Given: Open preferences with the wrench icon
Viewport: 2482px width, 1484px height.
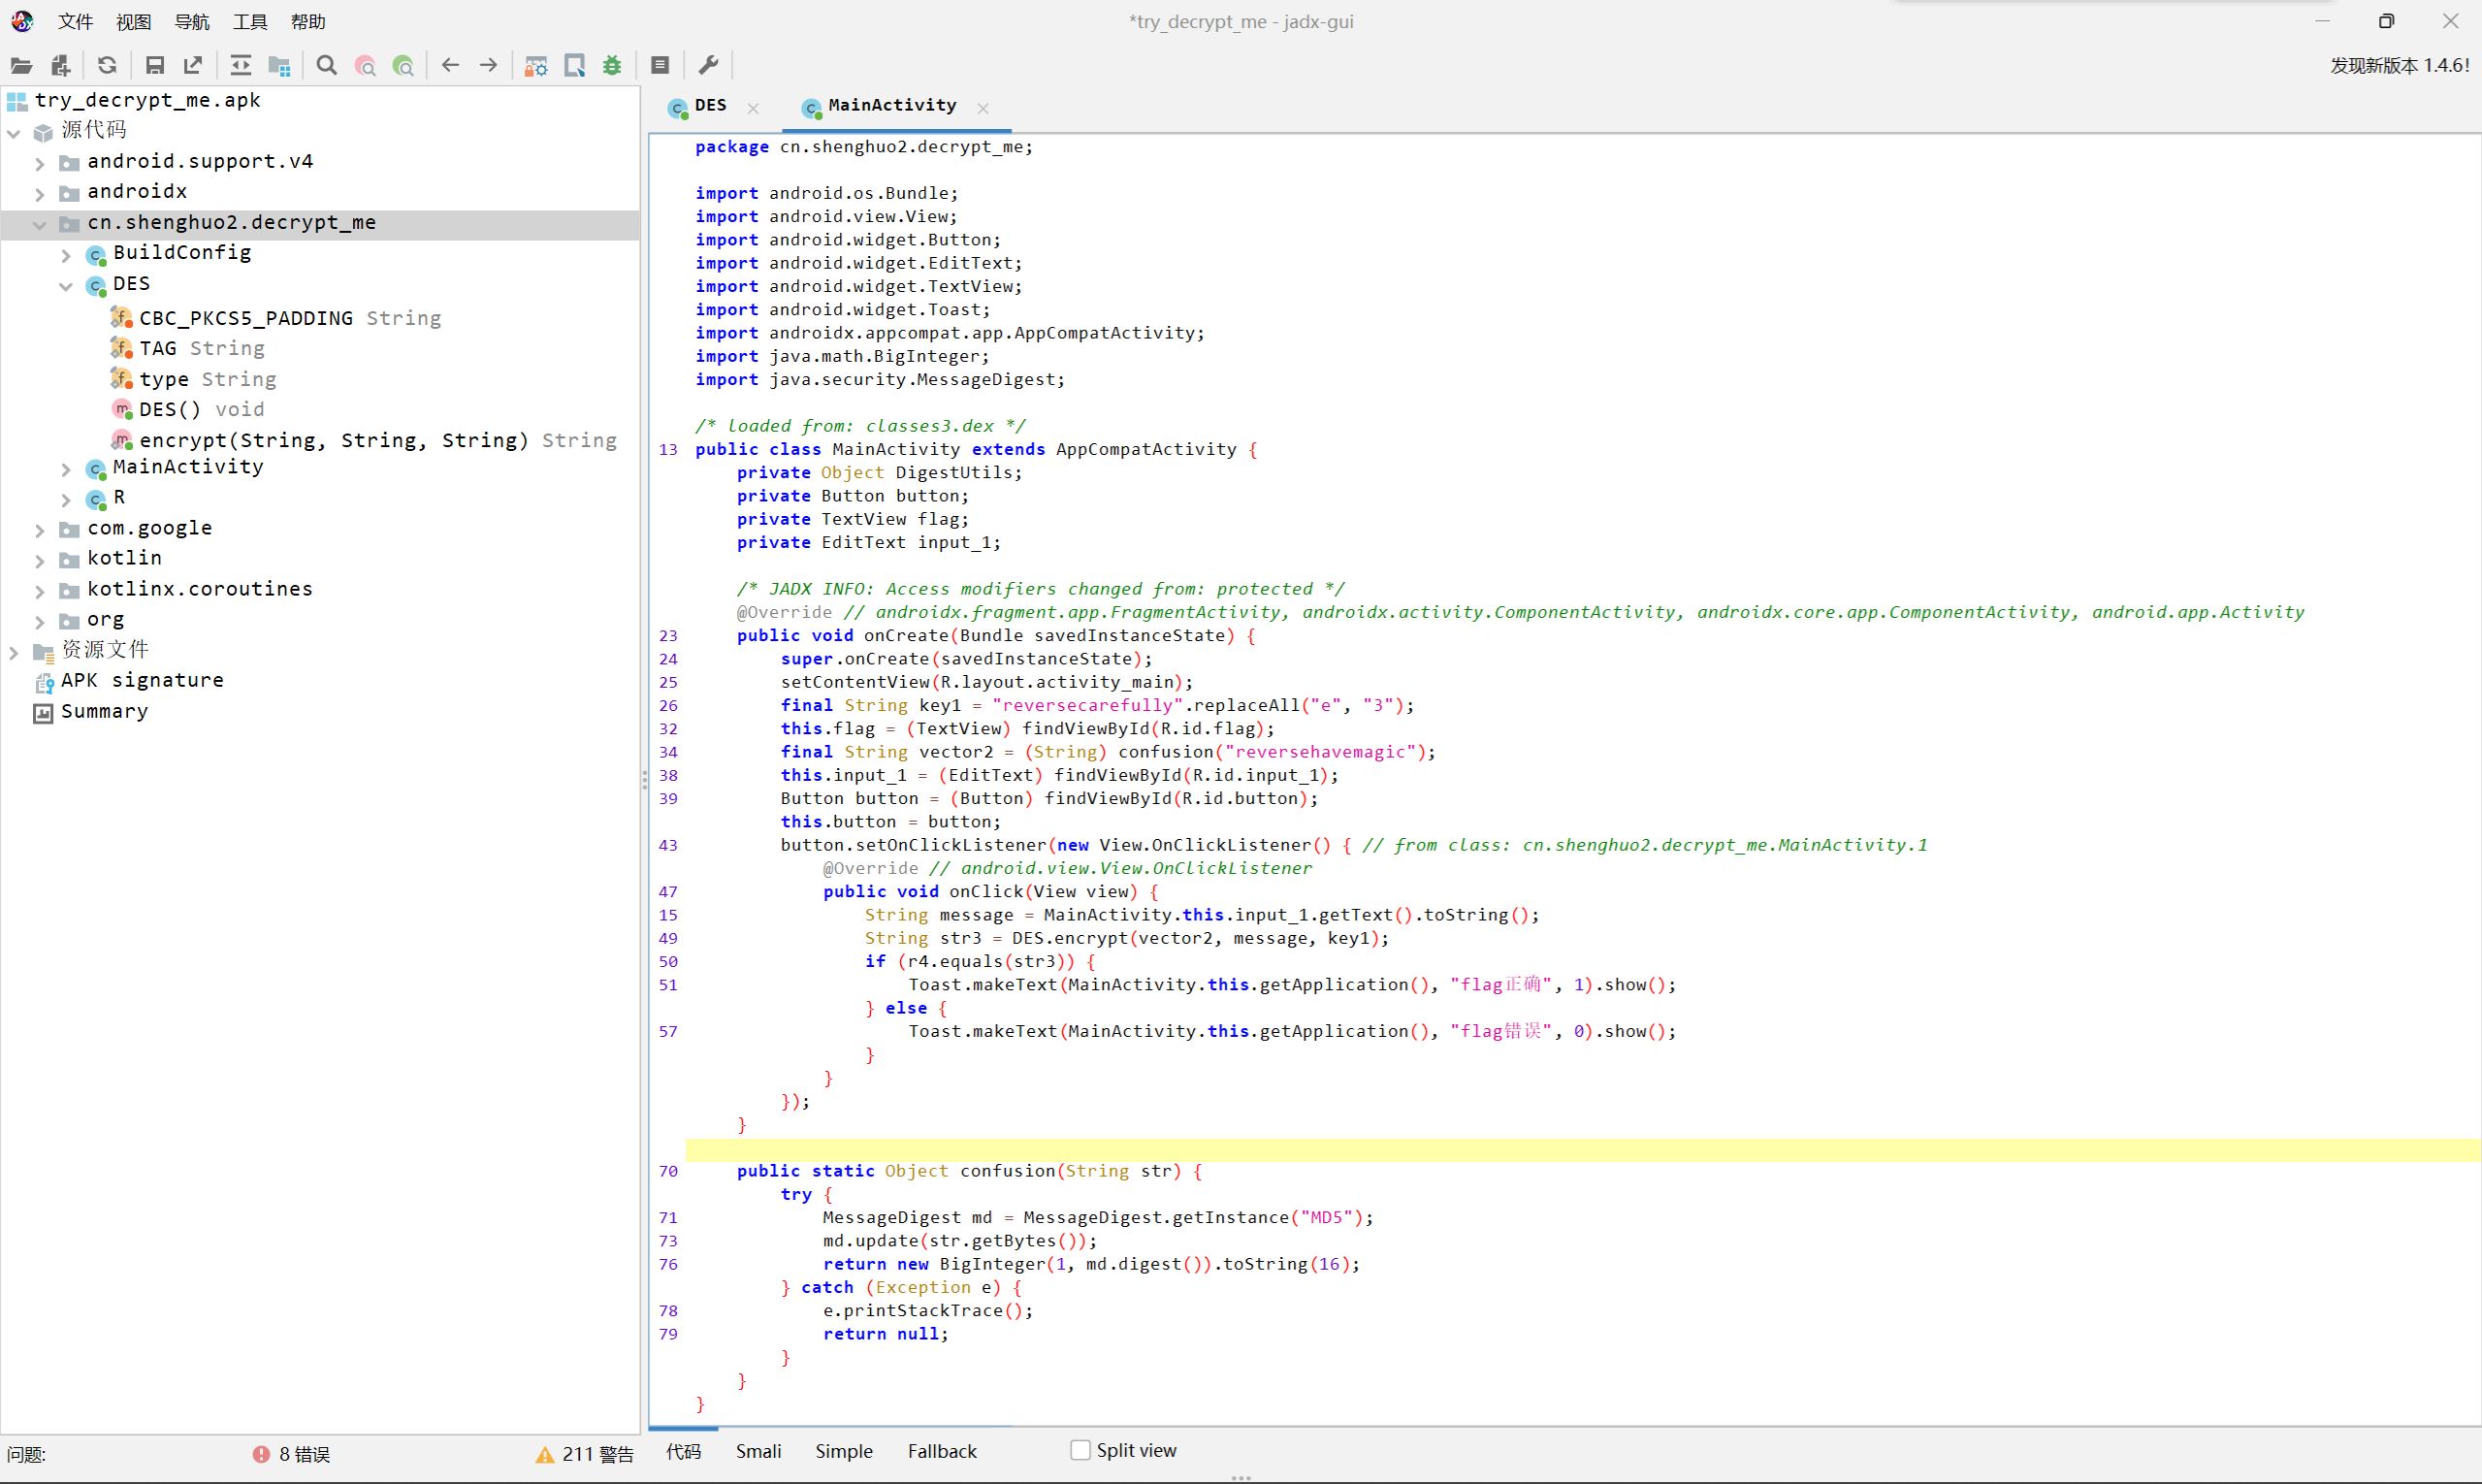Looking at the screenshot, I should 708,66.
